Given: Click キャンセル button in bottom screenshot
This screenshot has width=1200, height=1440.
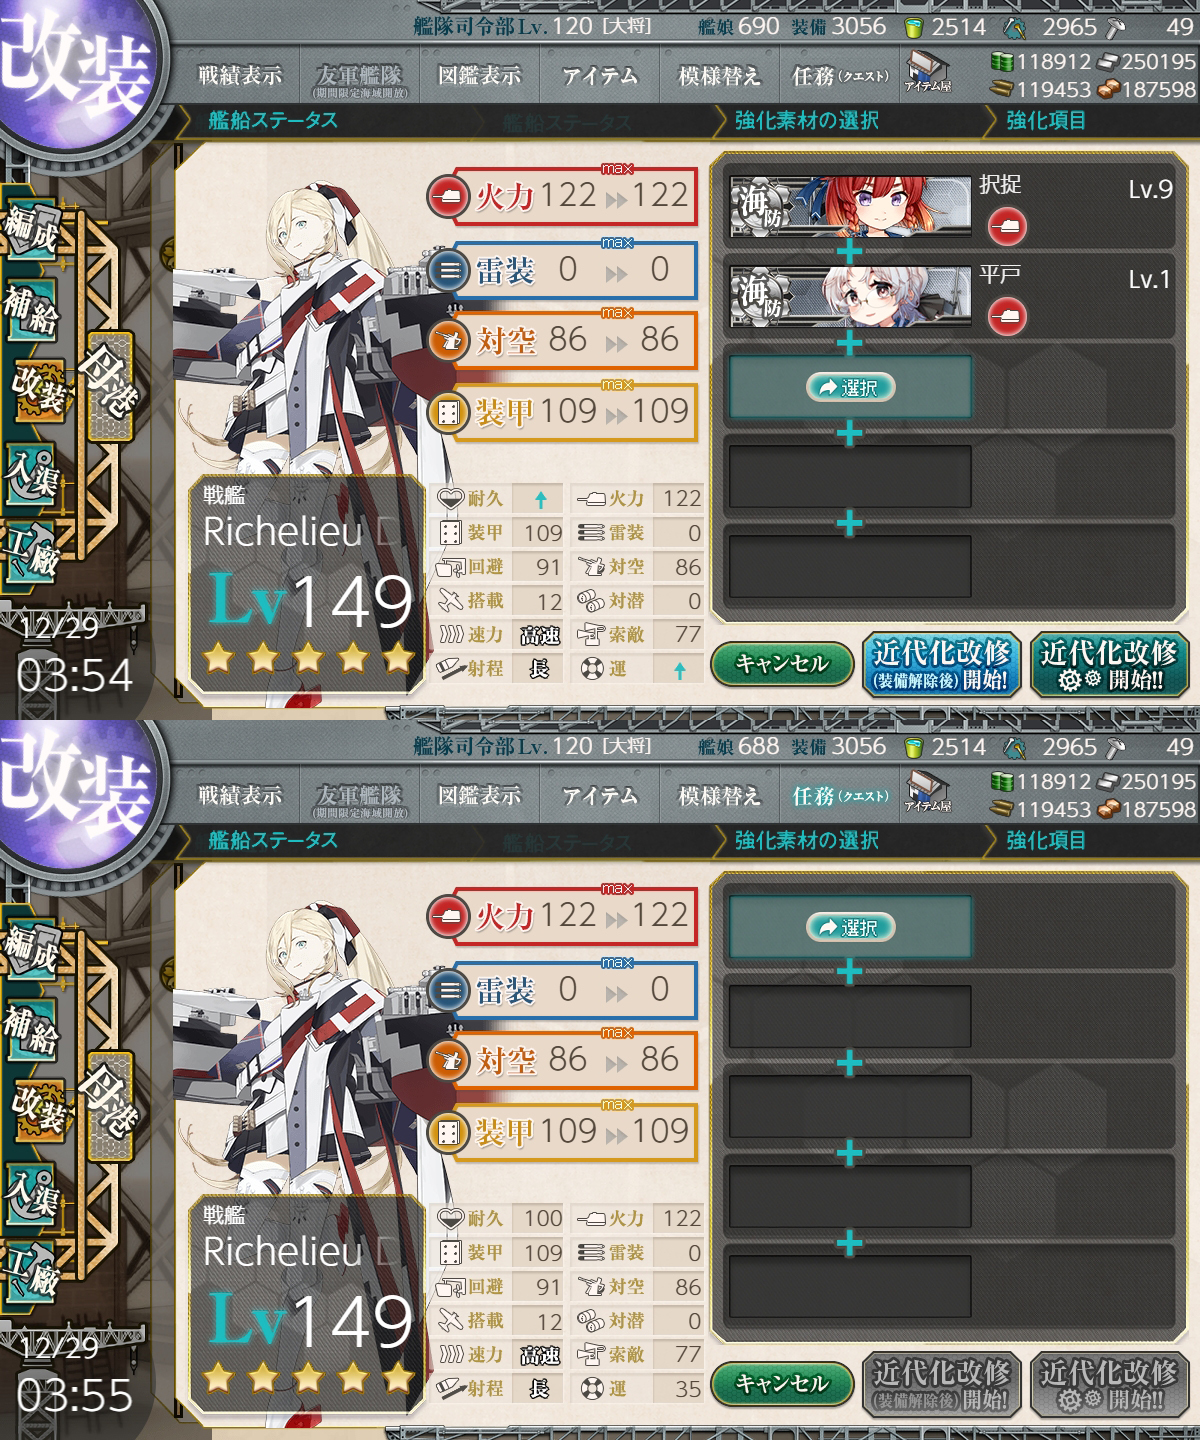Looking at the screenshot, I should (781, 1383).
